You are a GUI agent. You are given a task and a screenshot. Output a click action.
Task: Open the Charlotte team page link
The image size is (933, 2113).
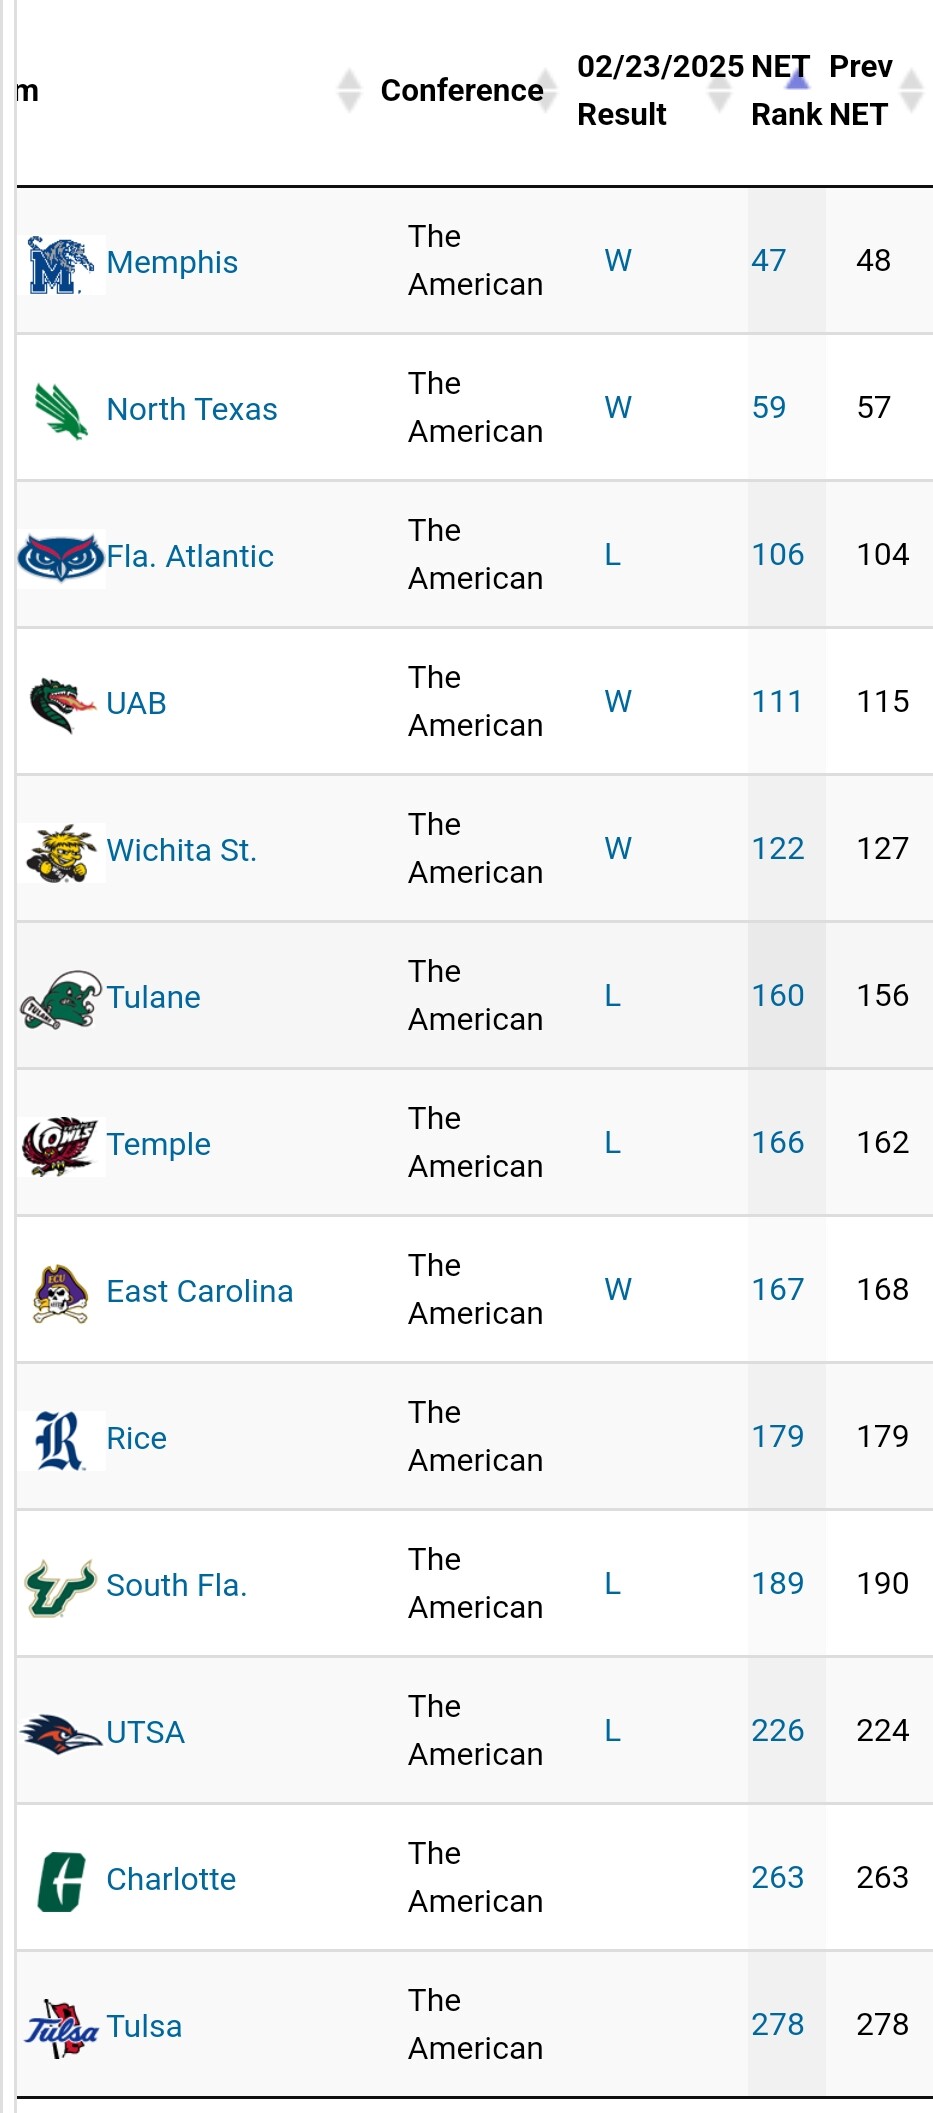click(171, 1880)
